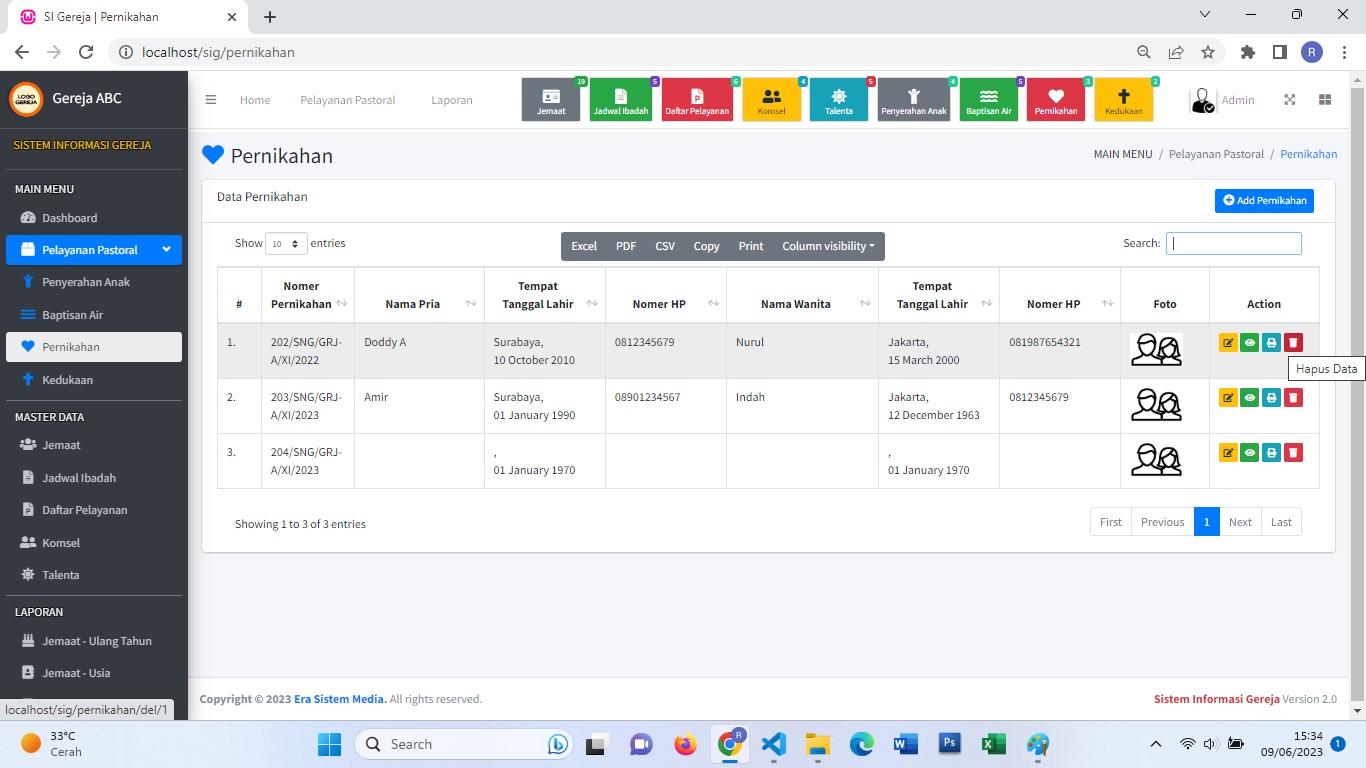Click the yellow Komsel shortcut tile

coord(771,100)
